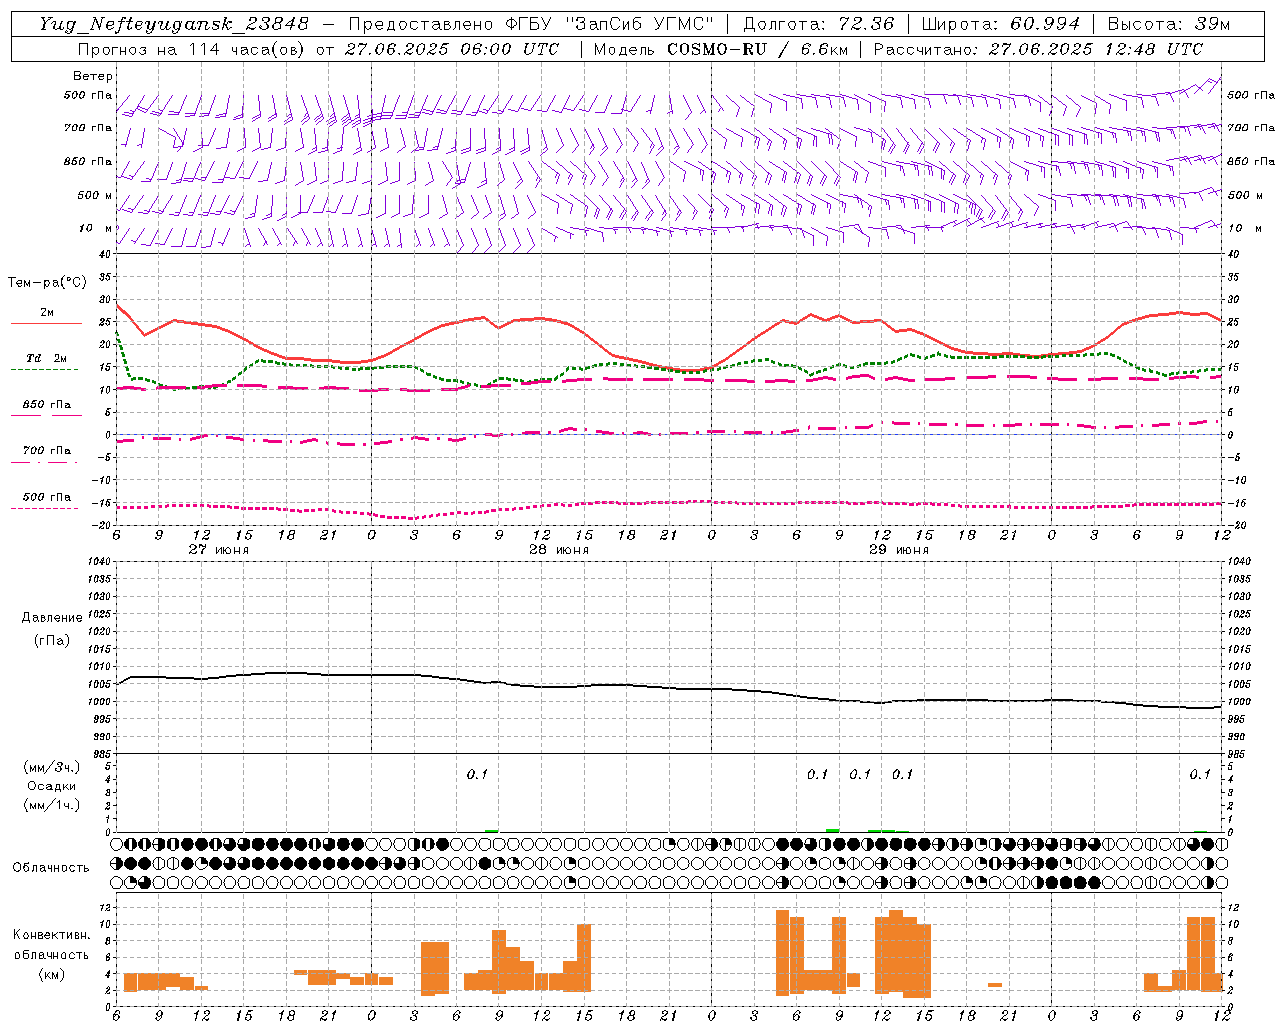
Task: Click the '28 июня' date label
Action: click(x=558, y=550)
